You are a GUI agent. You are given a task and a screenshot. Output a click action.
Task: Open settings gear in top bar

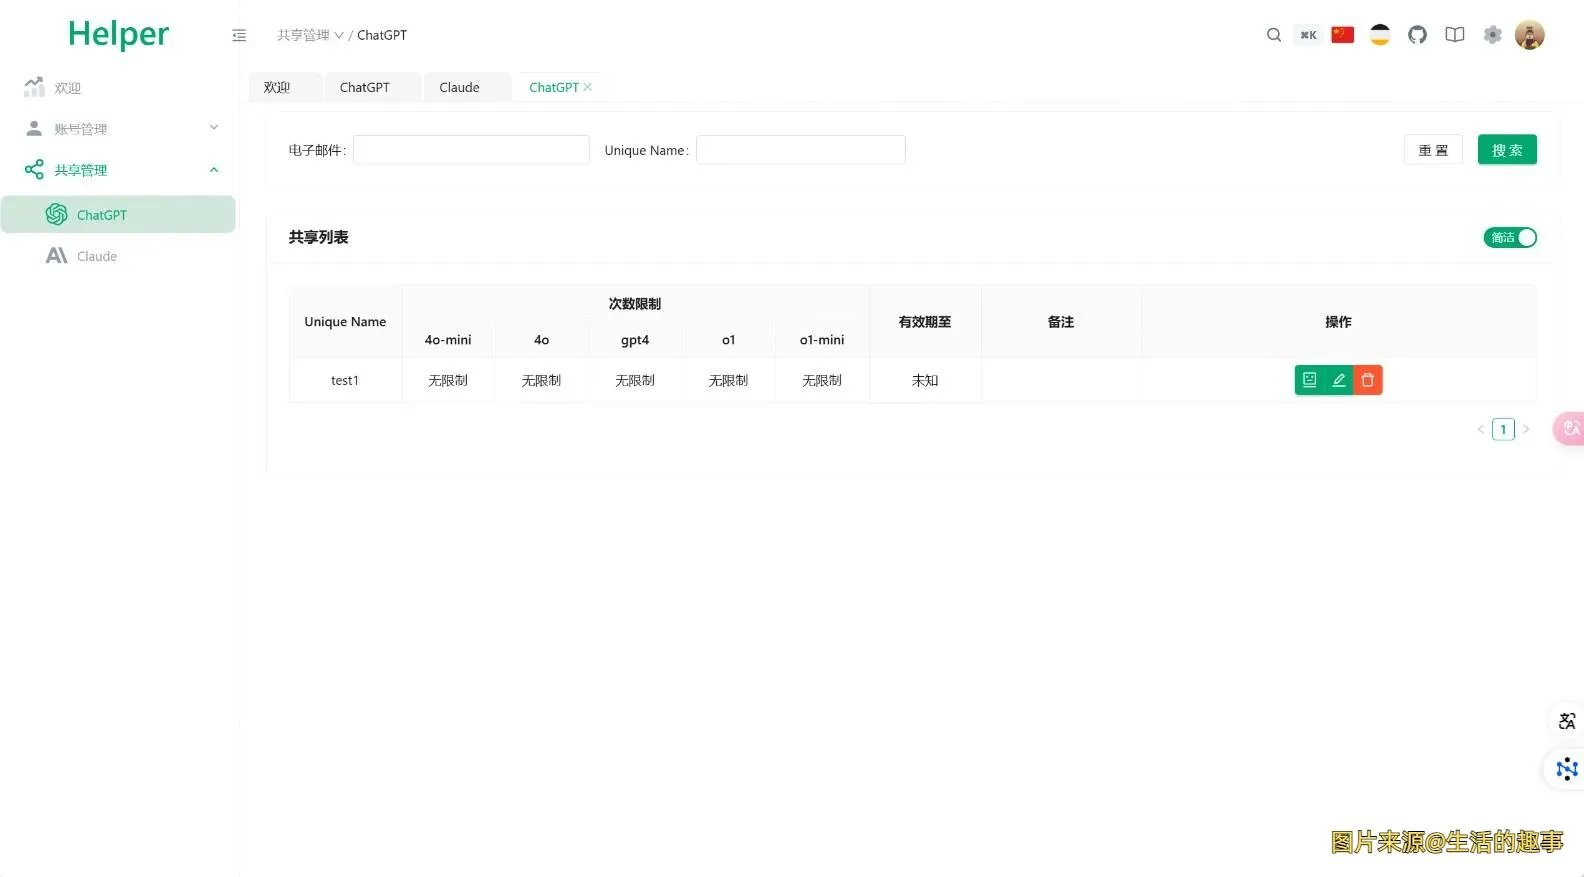(1492, 35)
